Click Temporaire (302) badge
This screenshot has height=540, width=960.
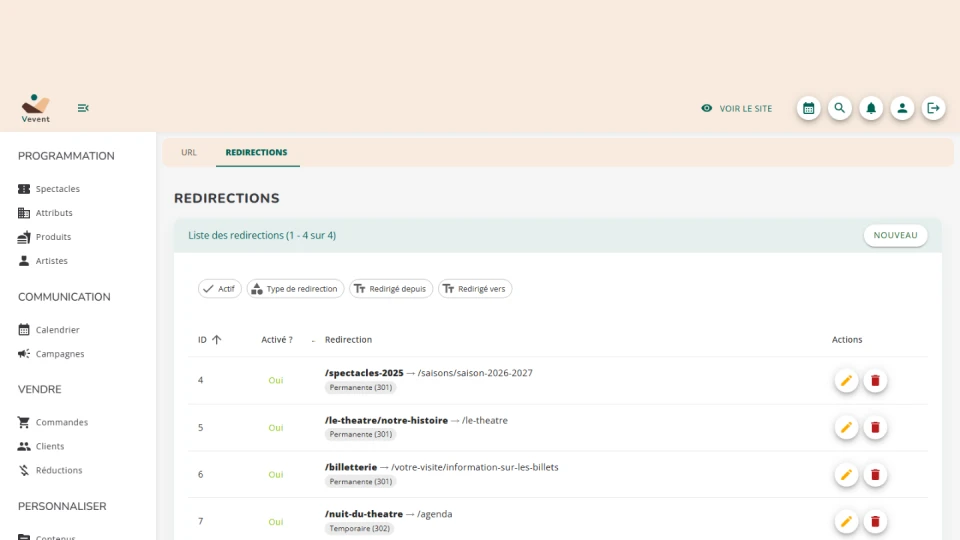point(359,528)
